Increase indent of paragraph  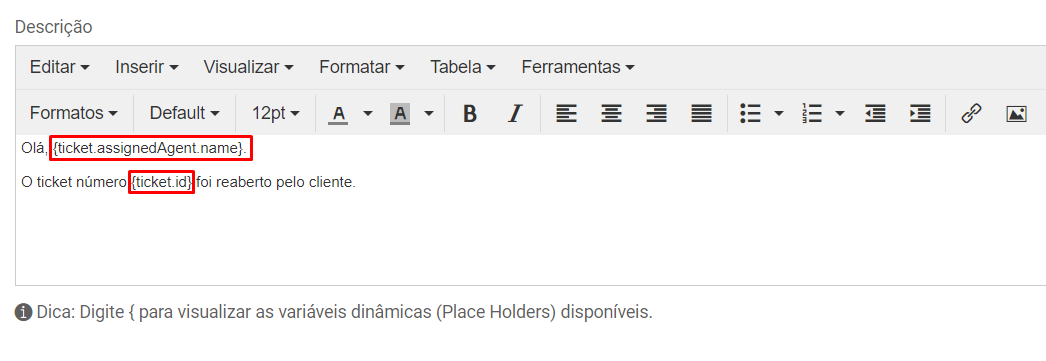pos(920,113)
